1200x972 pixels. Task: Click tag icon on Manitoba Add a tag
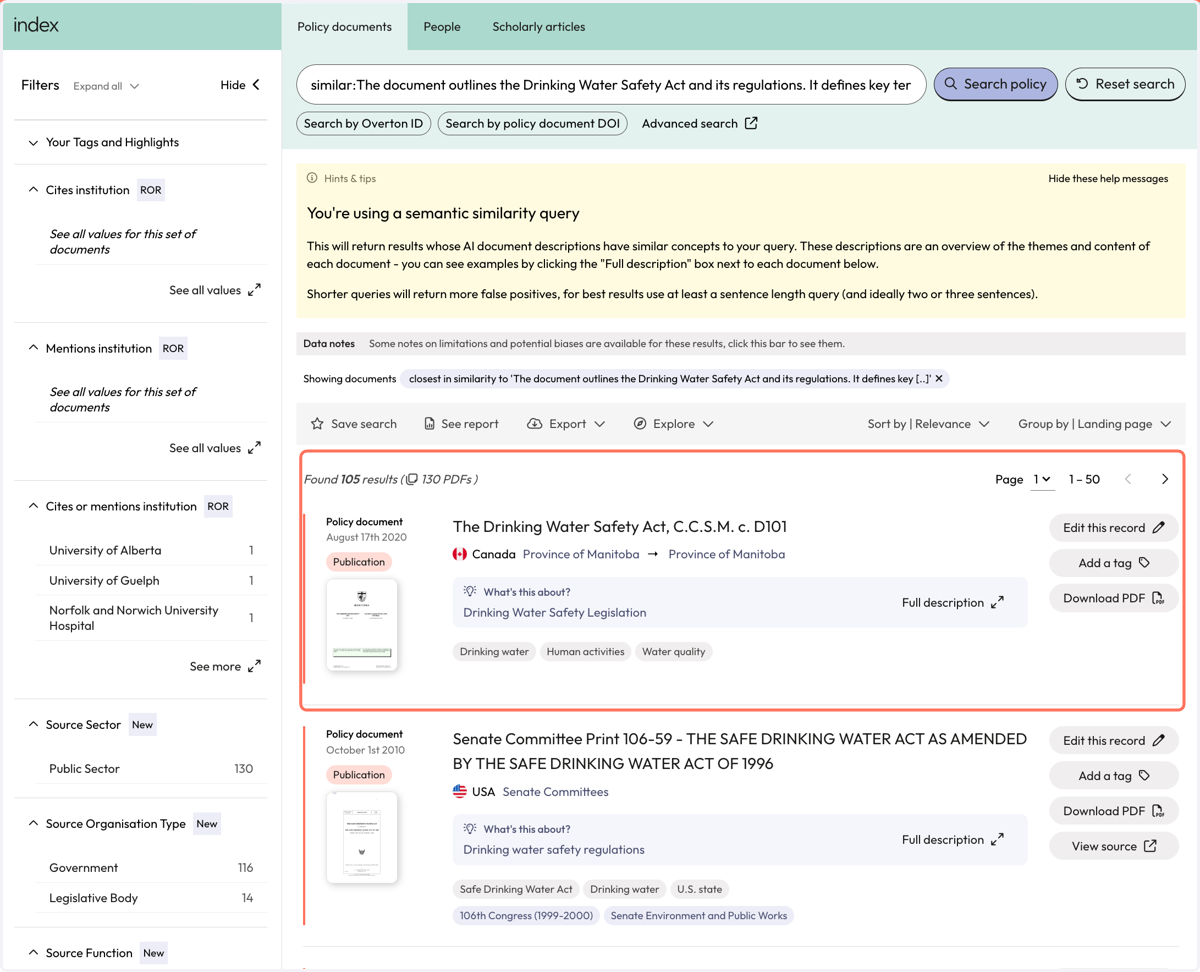(1145, 563)
